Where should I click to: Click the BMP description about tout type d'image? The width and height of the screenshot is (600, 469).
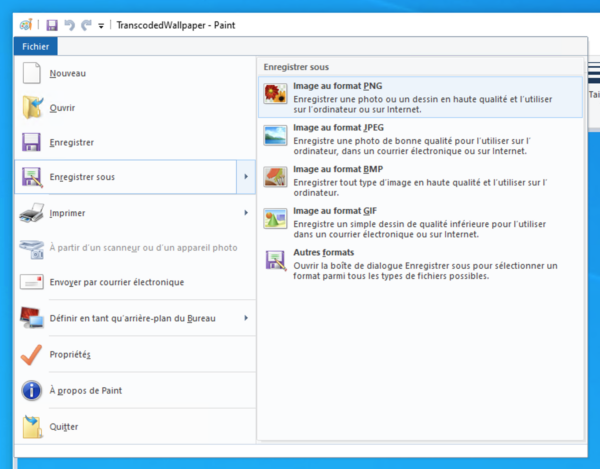click(420, 187)
